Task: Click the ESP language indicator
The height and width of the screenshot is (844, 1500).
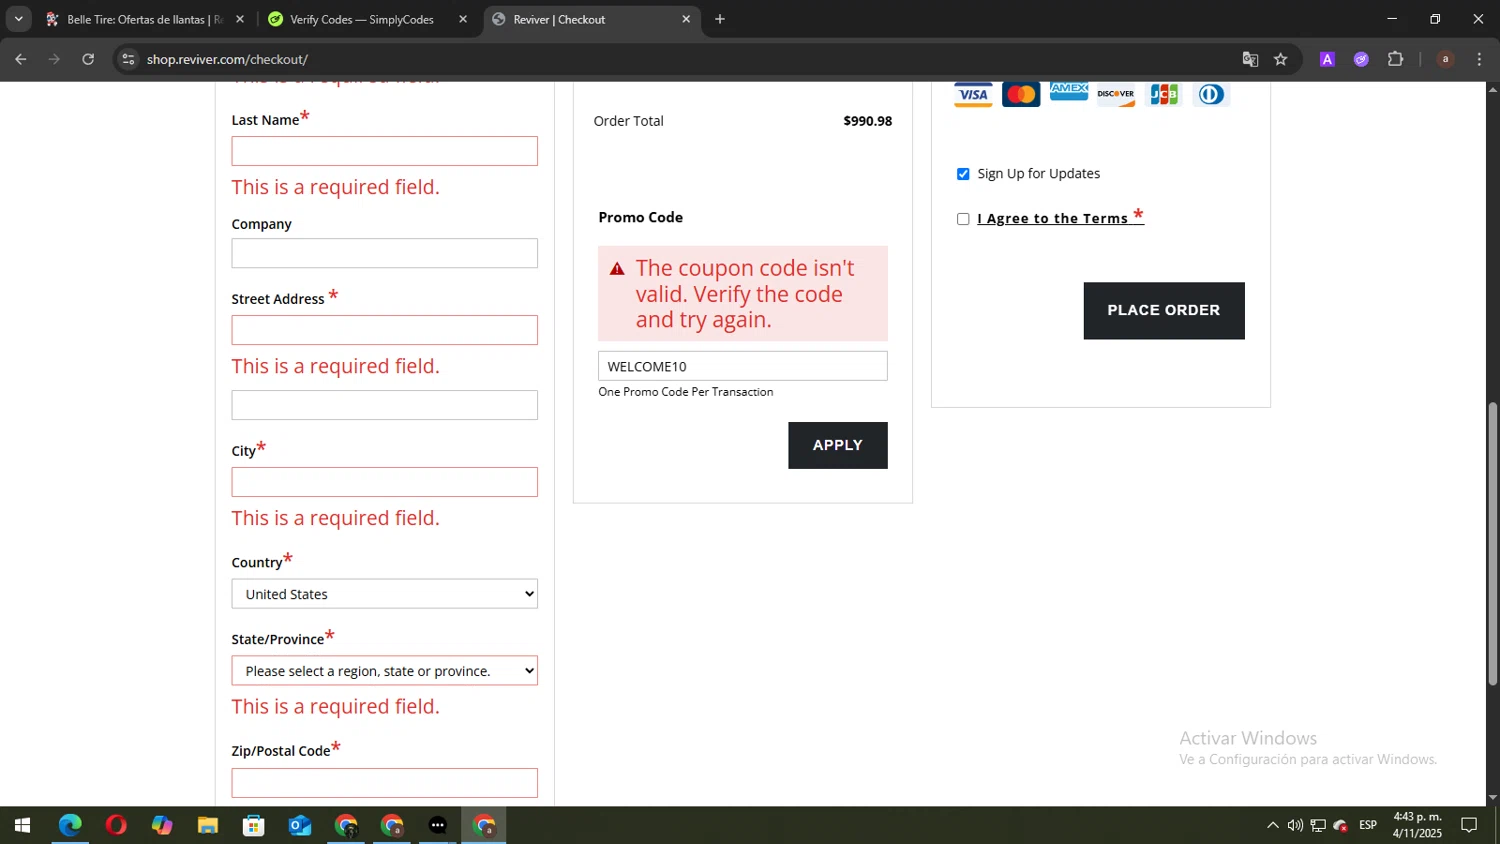Action: click(1368, 825)
